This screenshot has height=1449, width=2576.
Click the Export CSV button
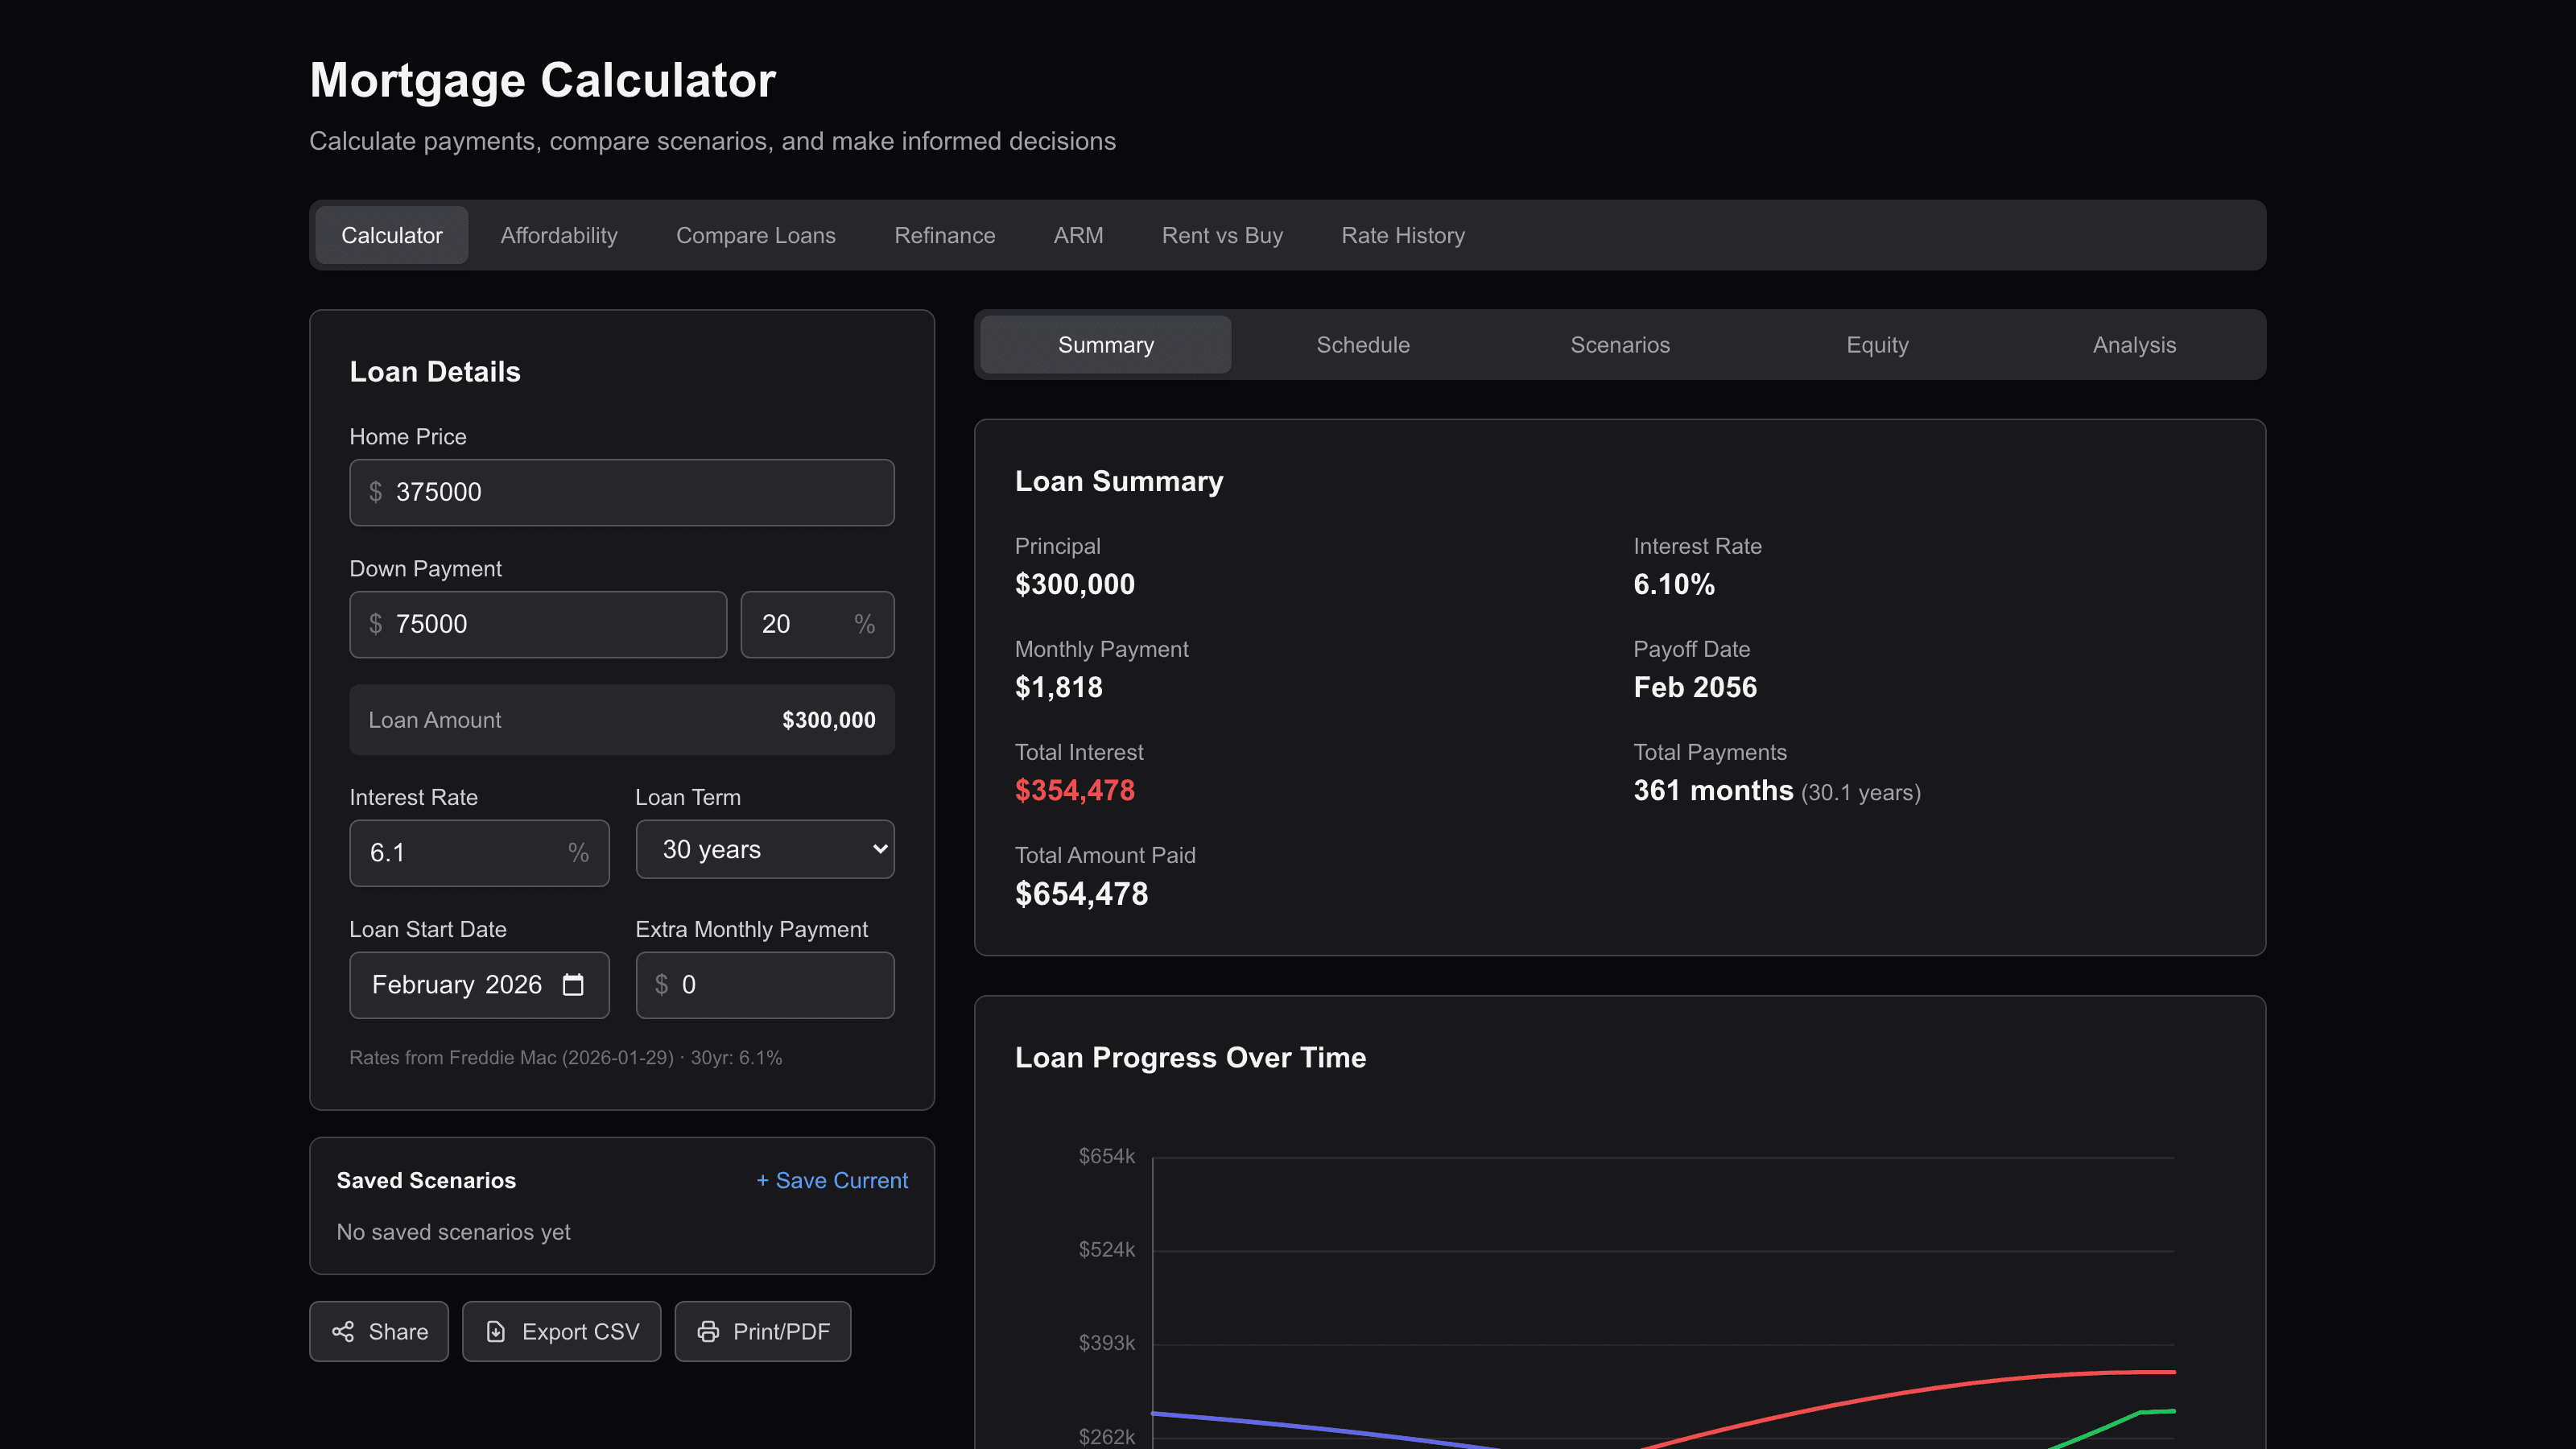(x=561, y=1331)
